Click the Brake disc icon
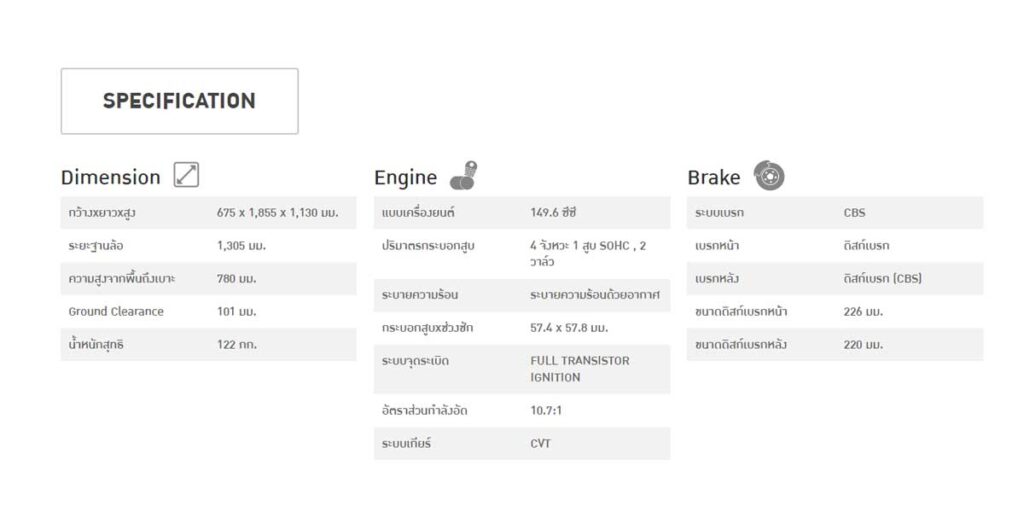The image size is (1024, 512). (768, 176)
